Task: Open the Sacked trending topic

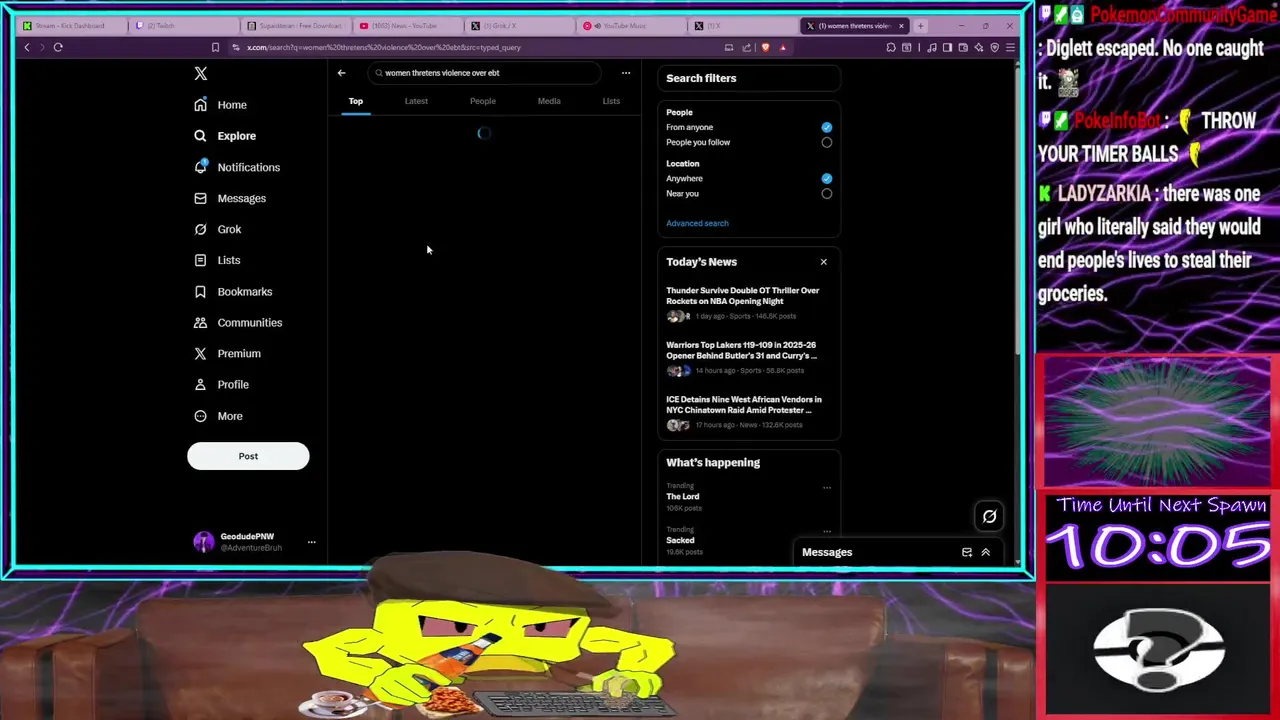Action: point(680,540)
